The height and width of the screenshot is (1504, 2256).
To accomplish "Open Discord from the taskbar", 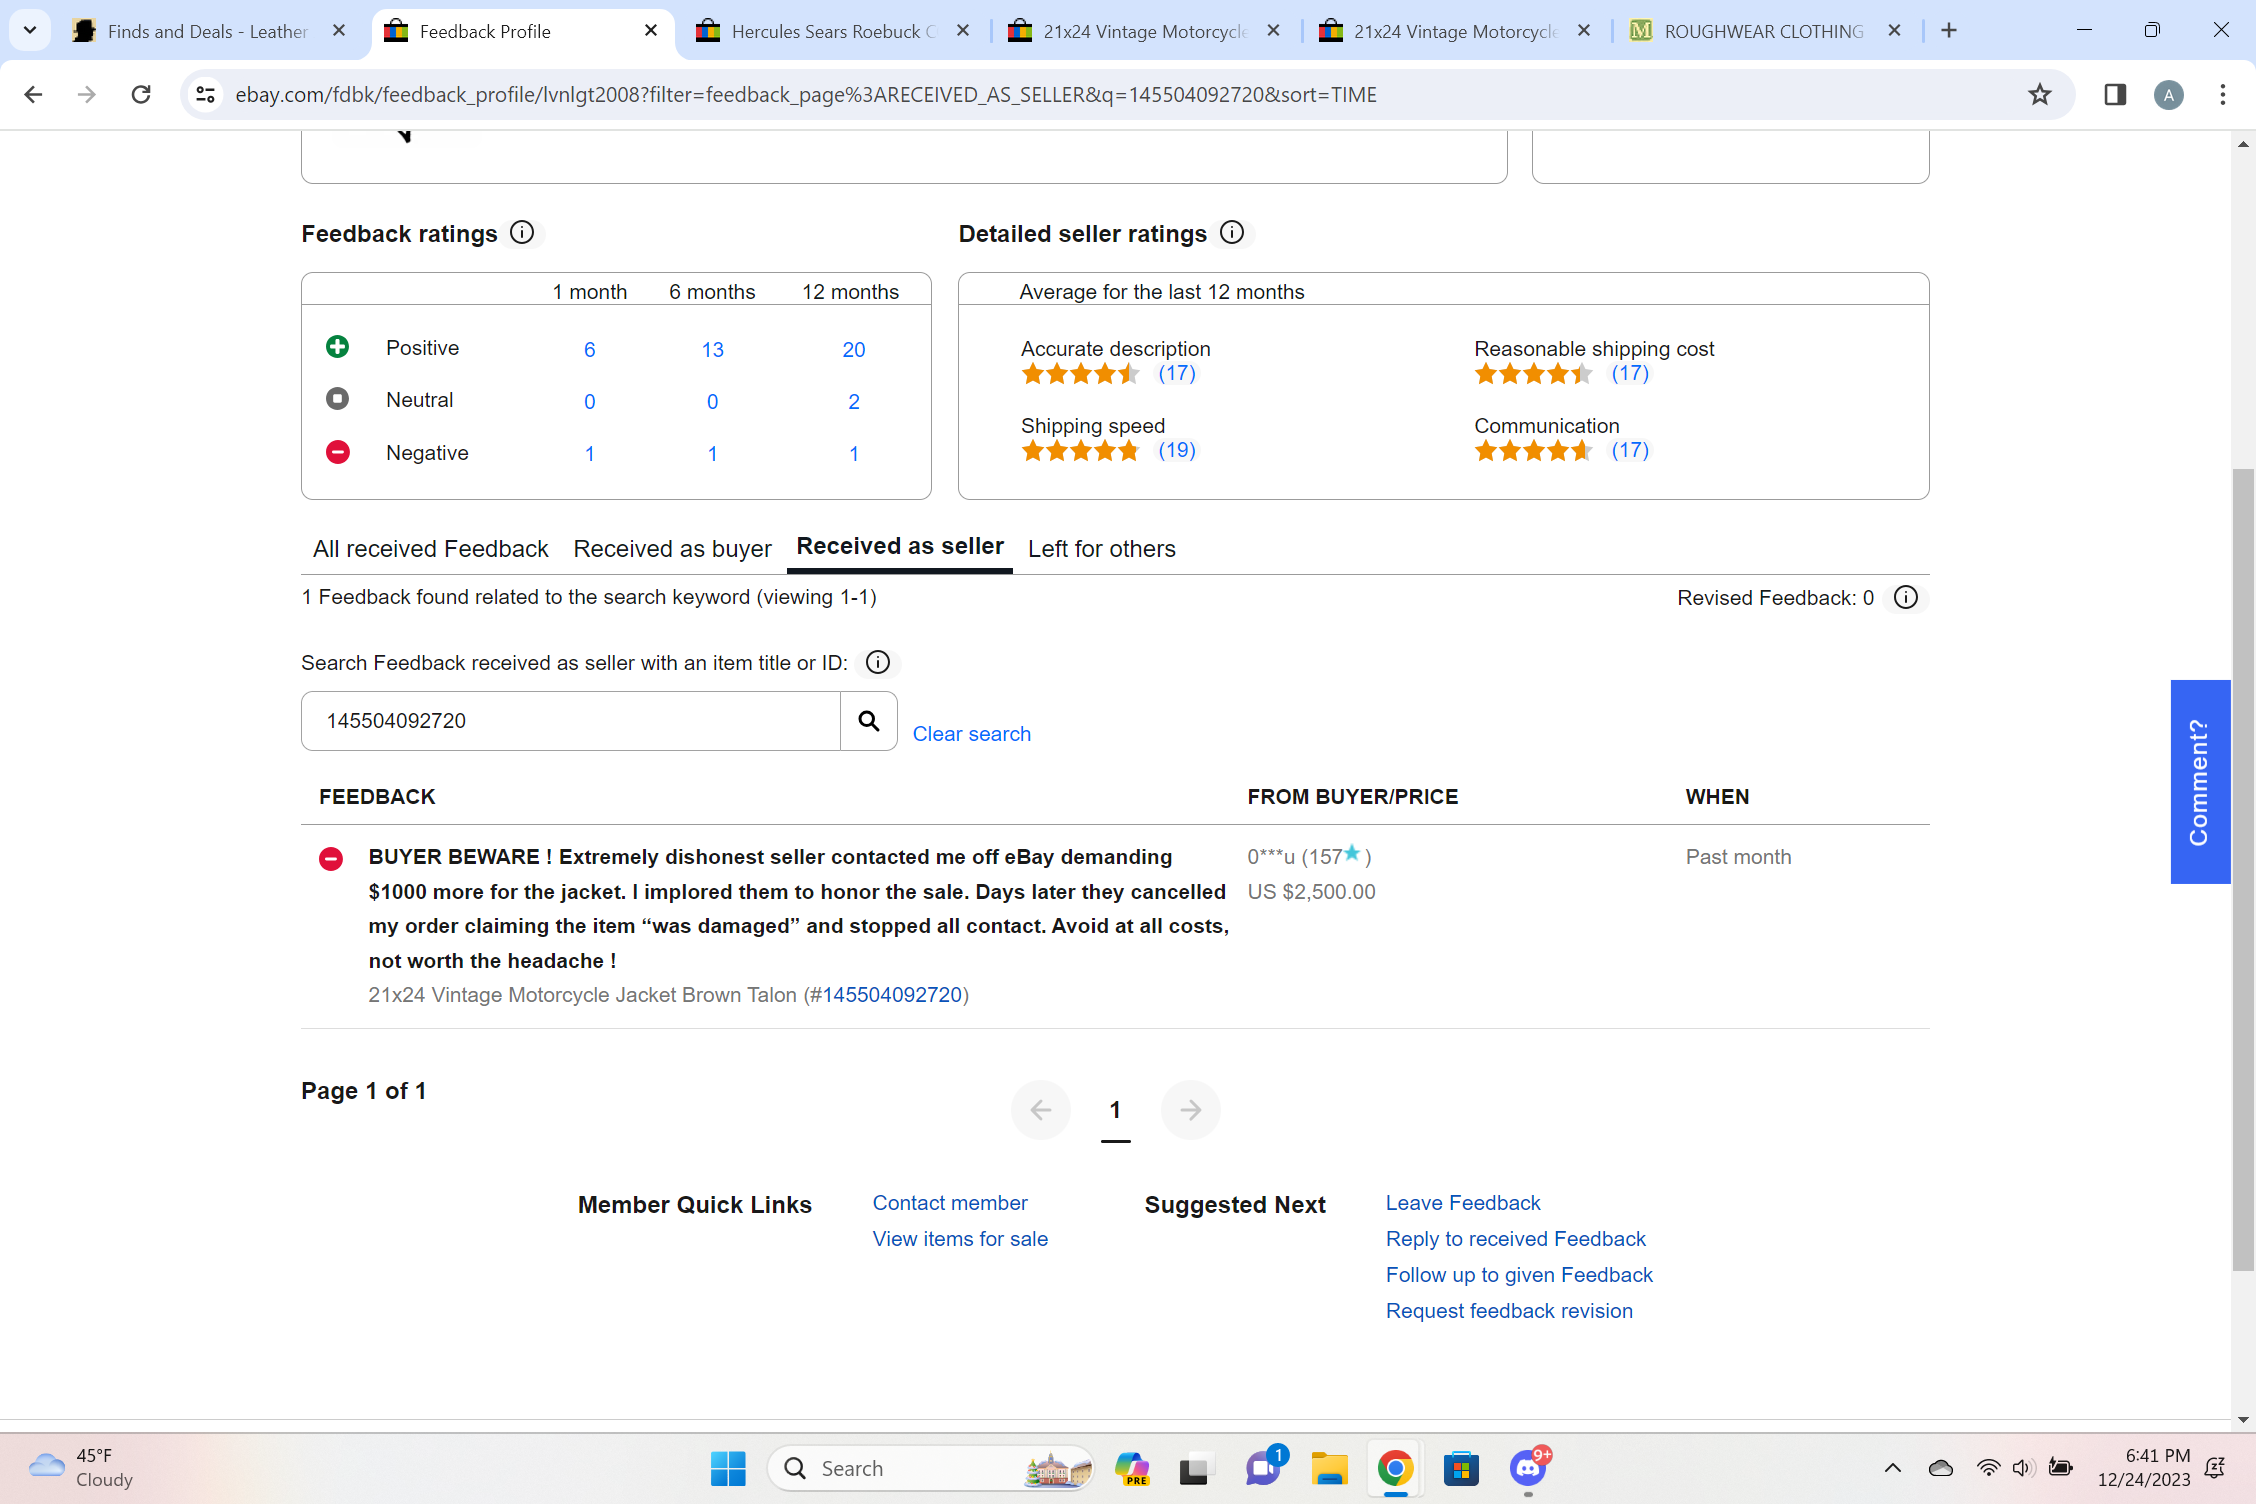I will [1528, 1469].
